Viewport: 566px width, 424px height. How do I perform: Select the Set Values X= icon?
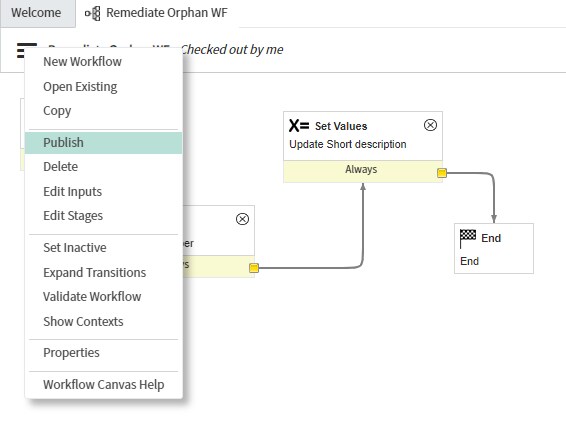tap(299, 126)
